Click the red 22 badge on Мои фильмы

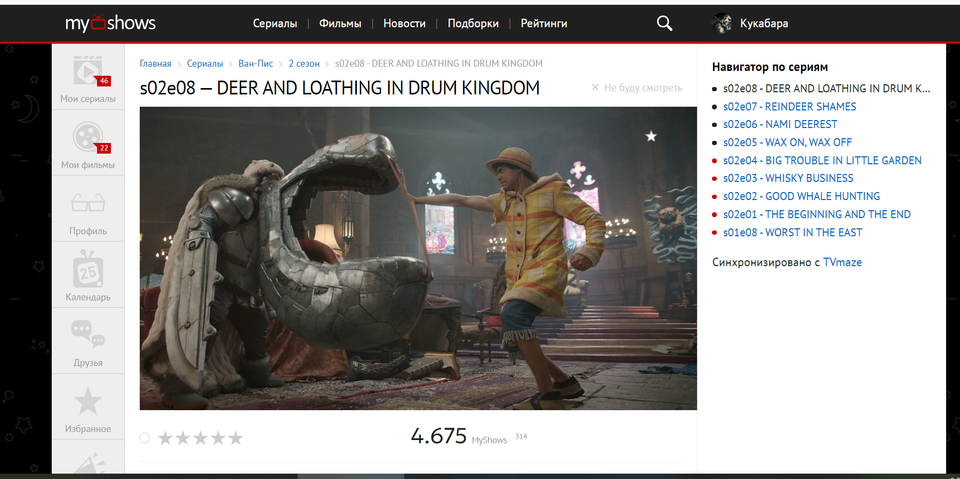pyautogui.click(x=103, y=148)
